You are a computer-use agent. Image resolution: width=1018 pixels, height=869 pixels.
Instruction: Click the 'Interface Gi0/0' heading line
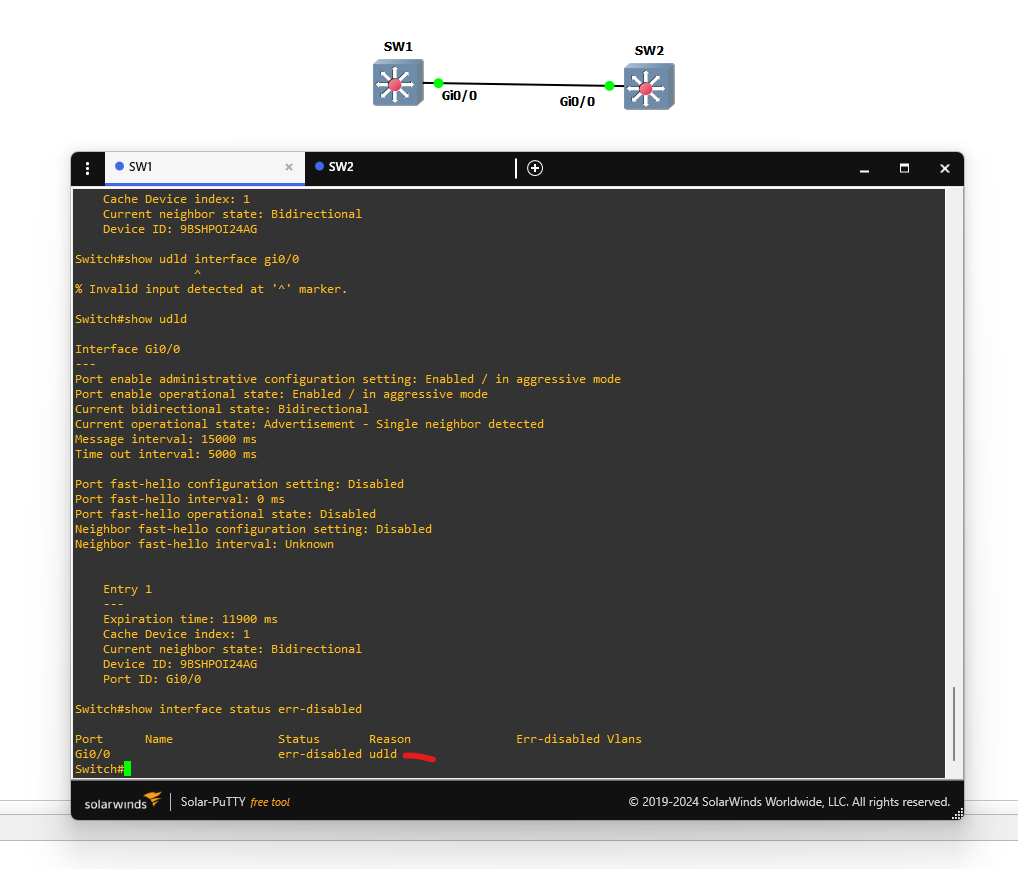click(x=127, y=349)
